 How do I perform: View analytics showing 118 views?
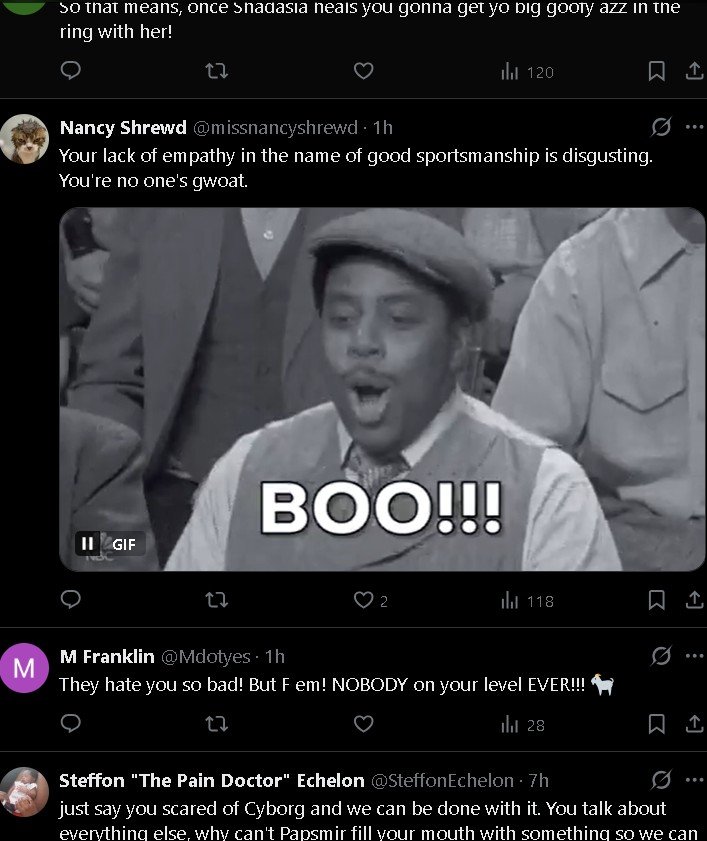(x=526, y=600)
